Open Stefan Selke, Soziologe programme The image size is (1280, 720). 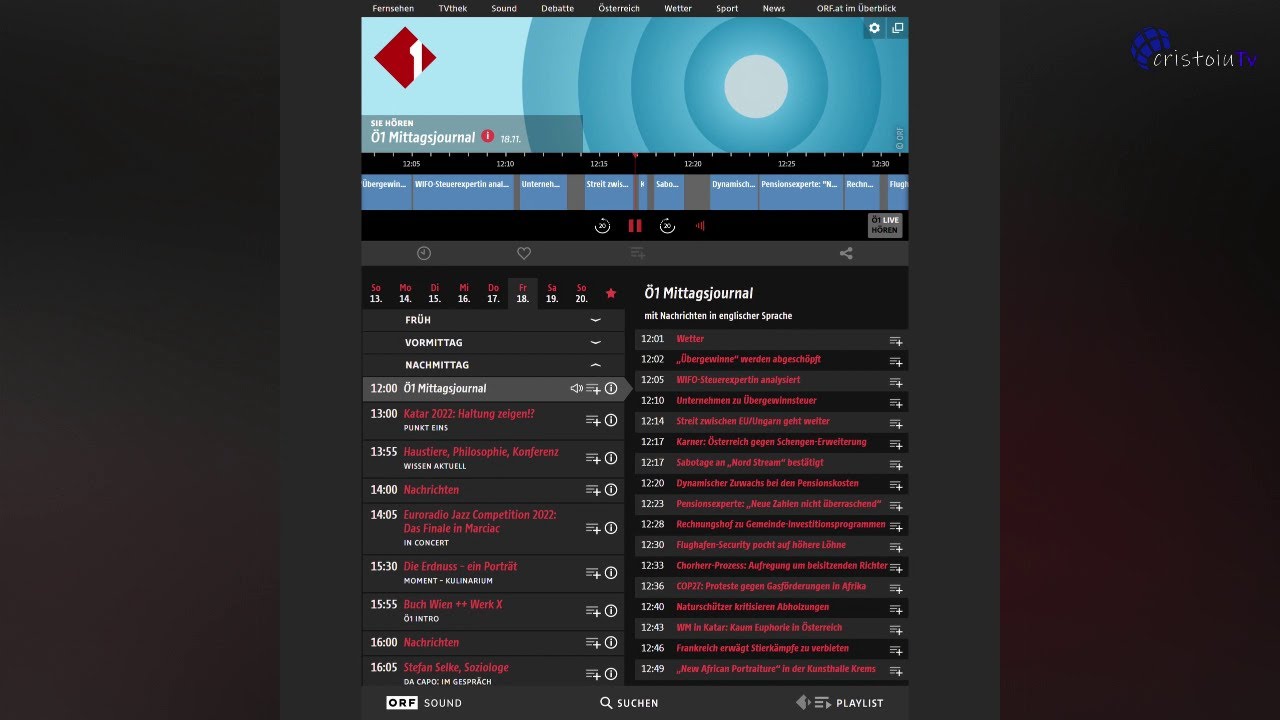[x=456, y=667]
